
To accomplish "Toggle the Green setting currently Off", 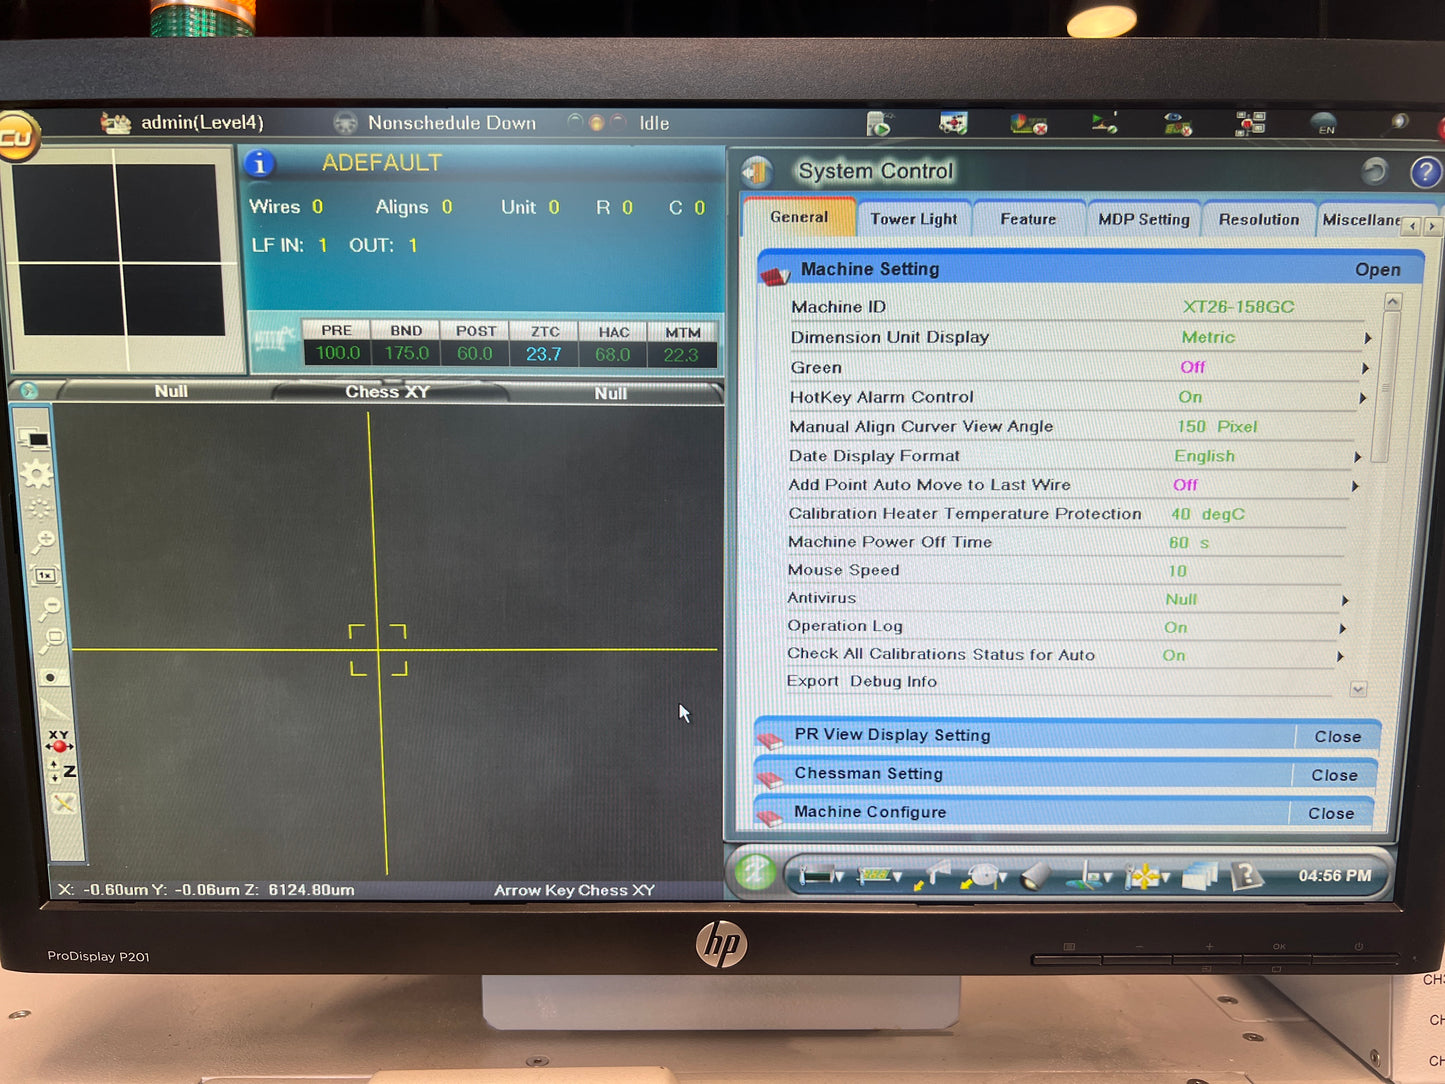I will click(1192, 367).
